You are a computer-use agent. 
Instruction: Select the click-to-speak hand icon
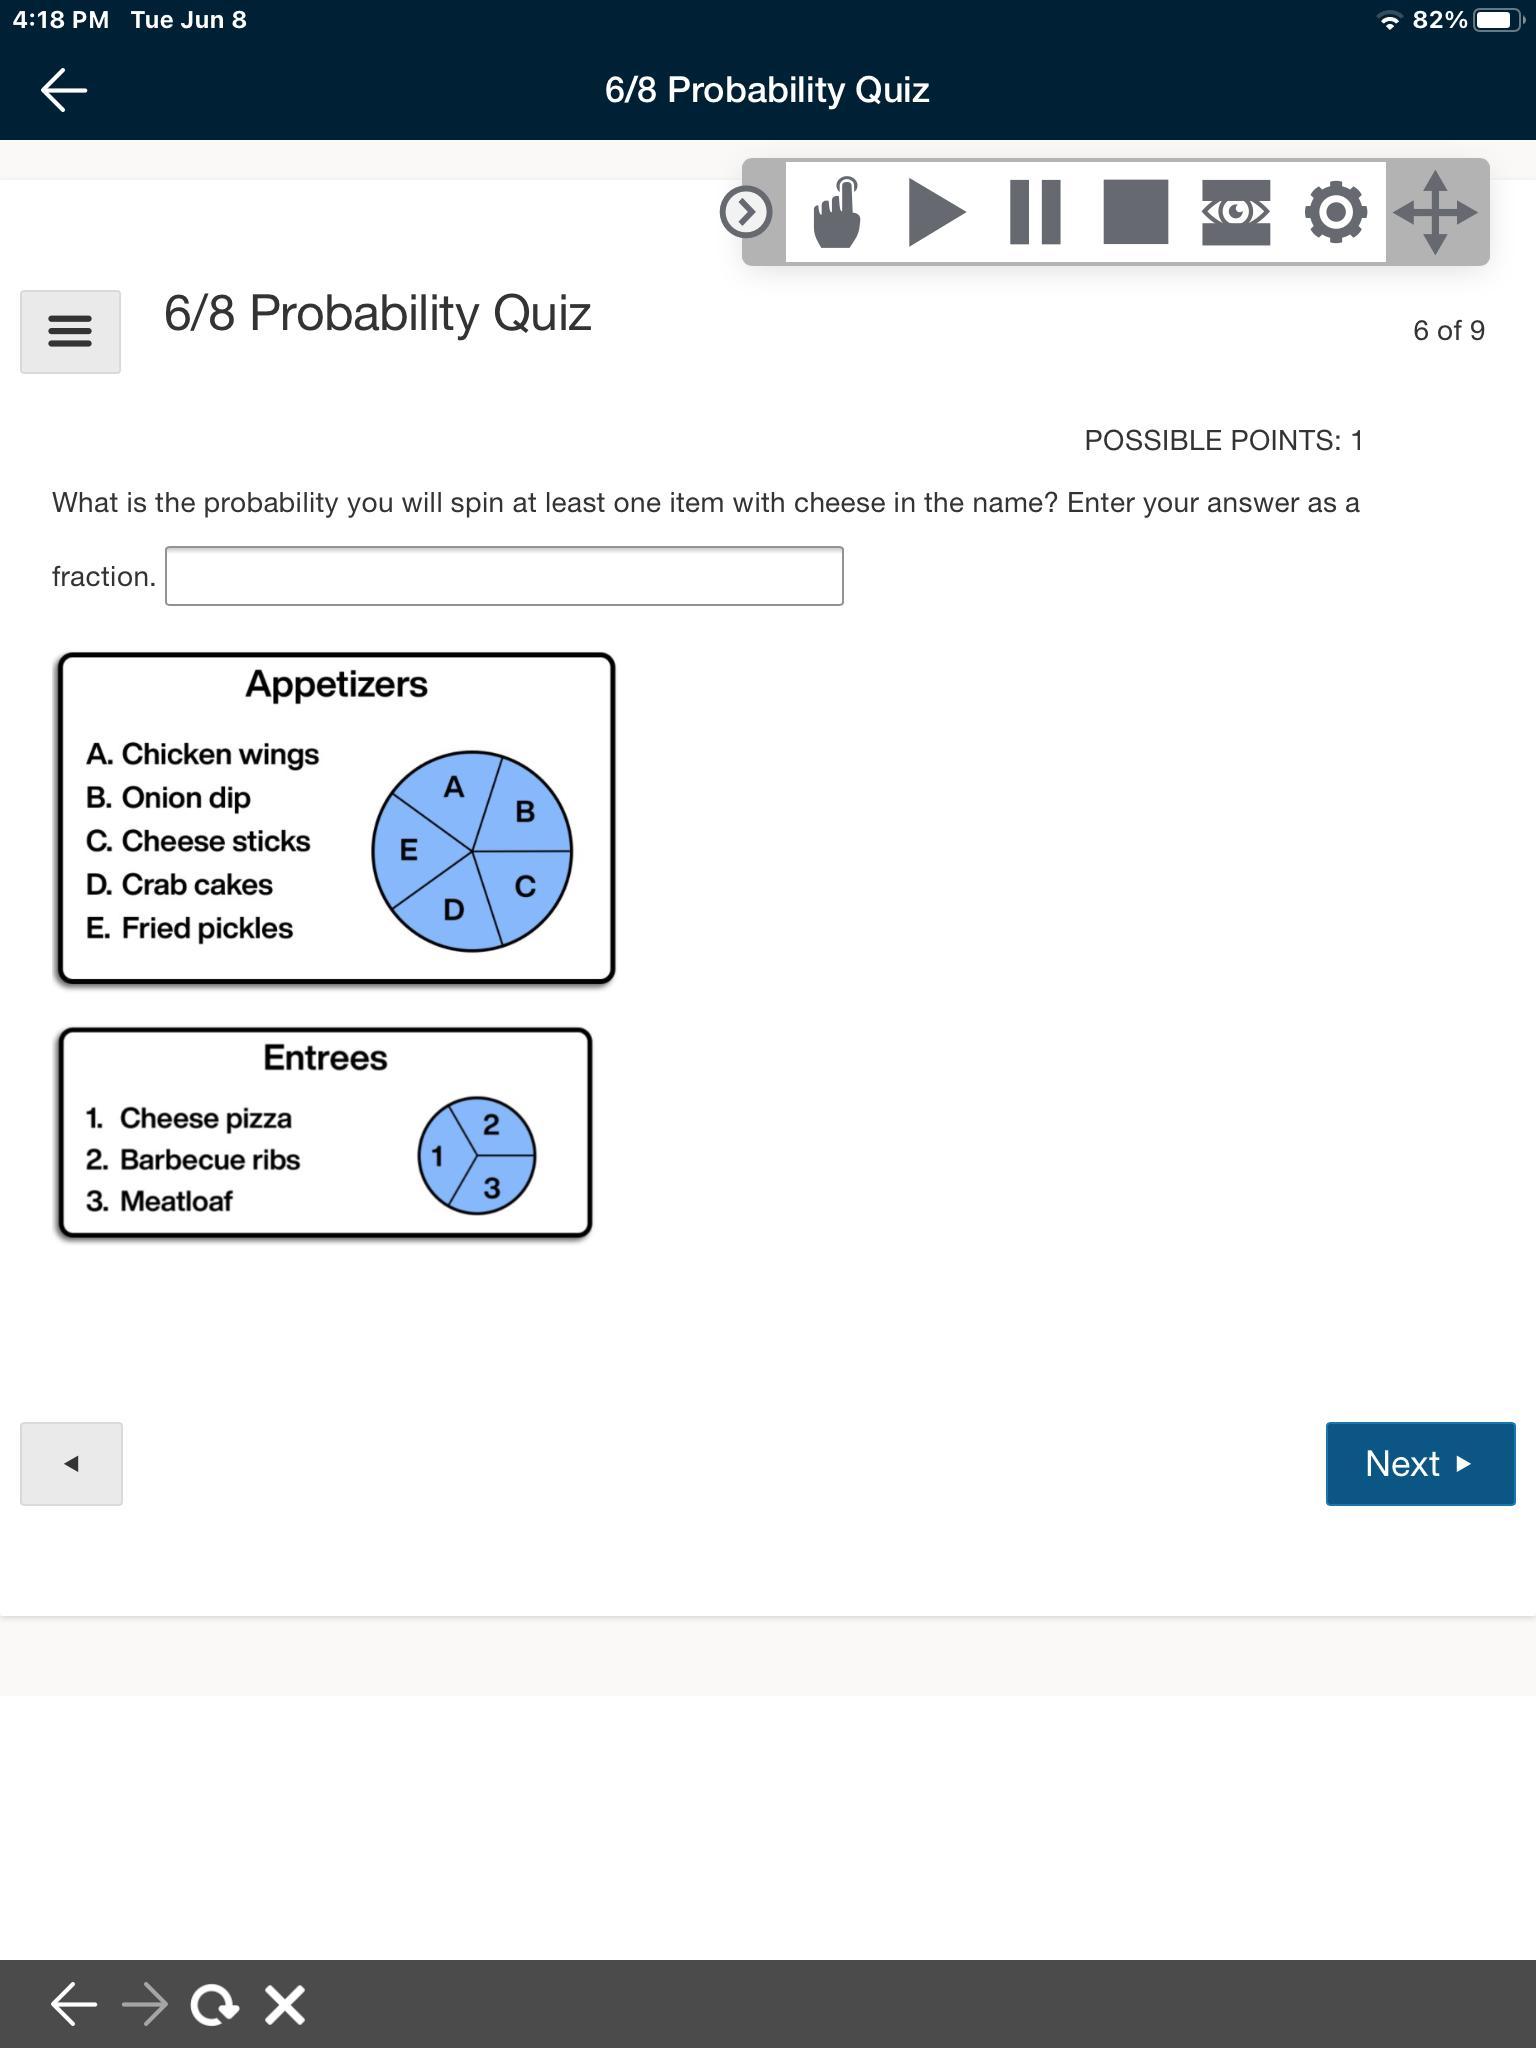pos(837,212)
